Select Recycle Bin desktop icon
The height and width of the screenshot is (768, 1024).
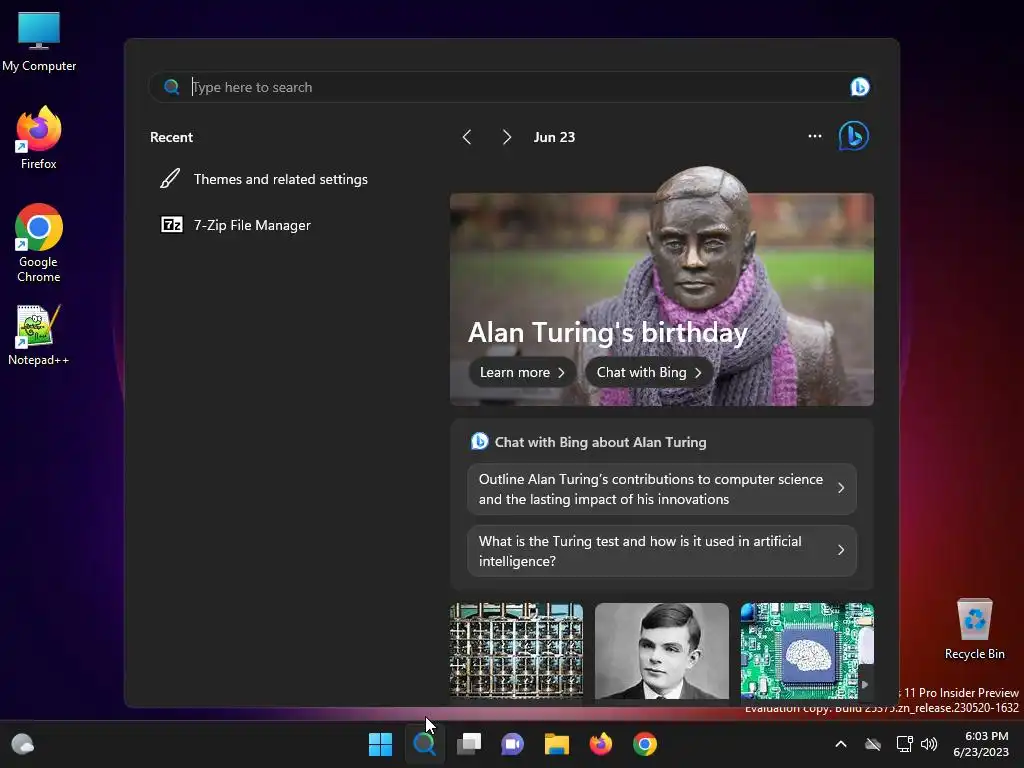[974, 630]
